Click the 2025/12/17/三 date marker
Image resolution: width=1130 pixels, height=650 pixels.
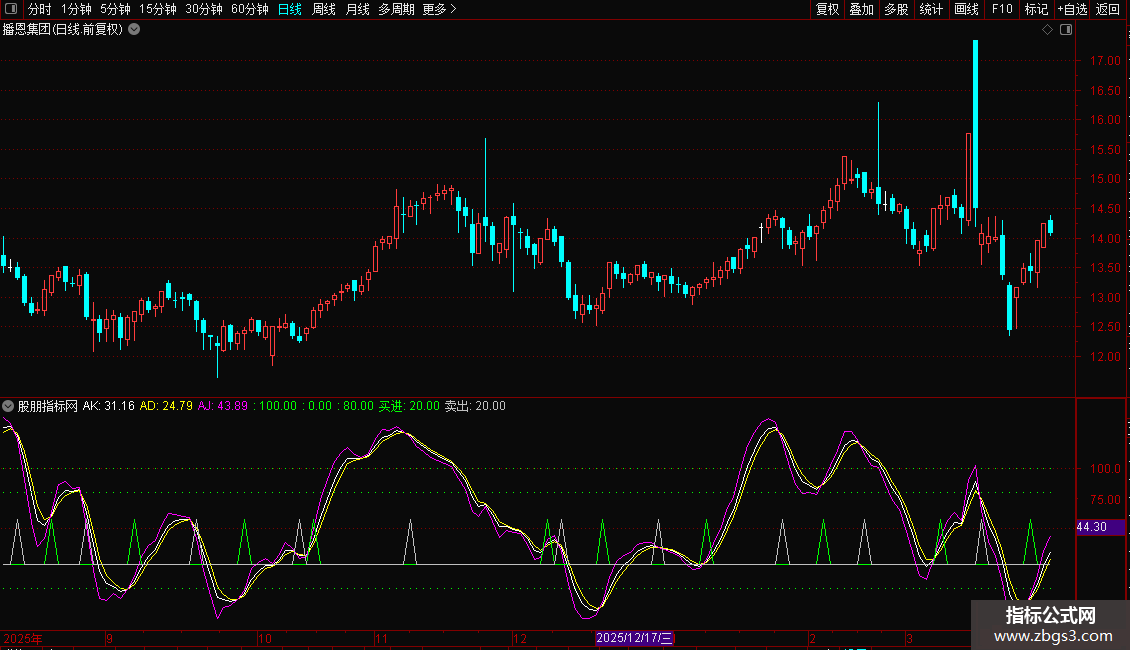(634, 638)
